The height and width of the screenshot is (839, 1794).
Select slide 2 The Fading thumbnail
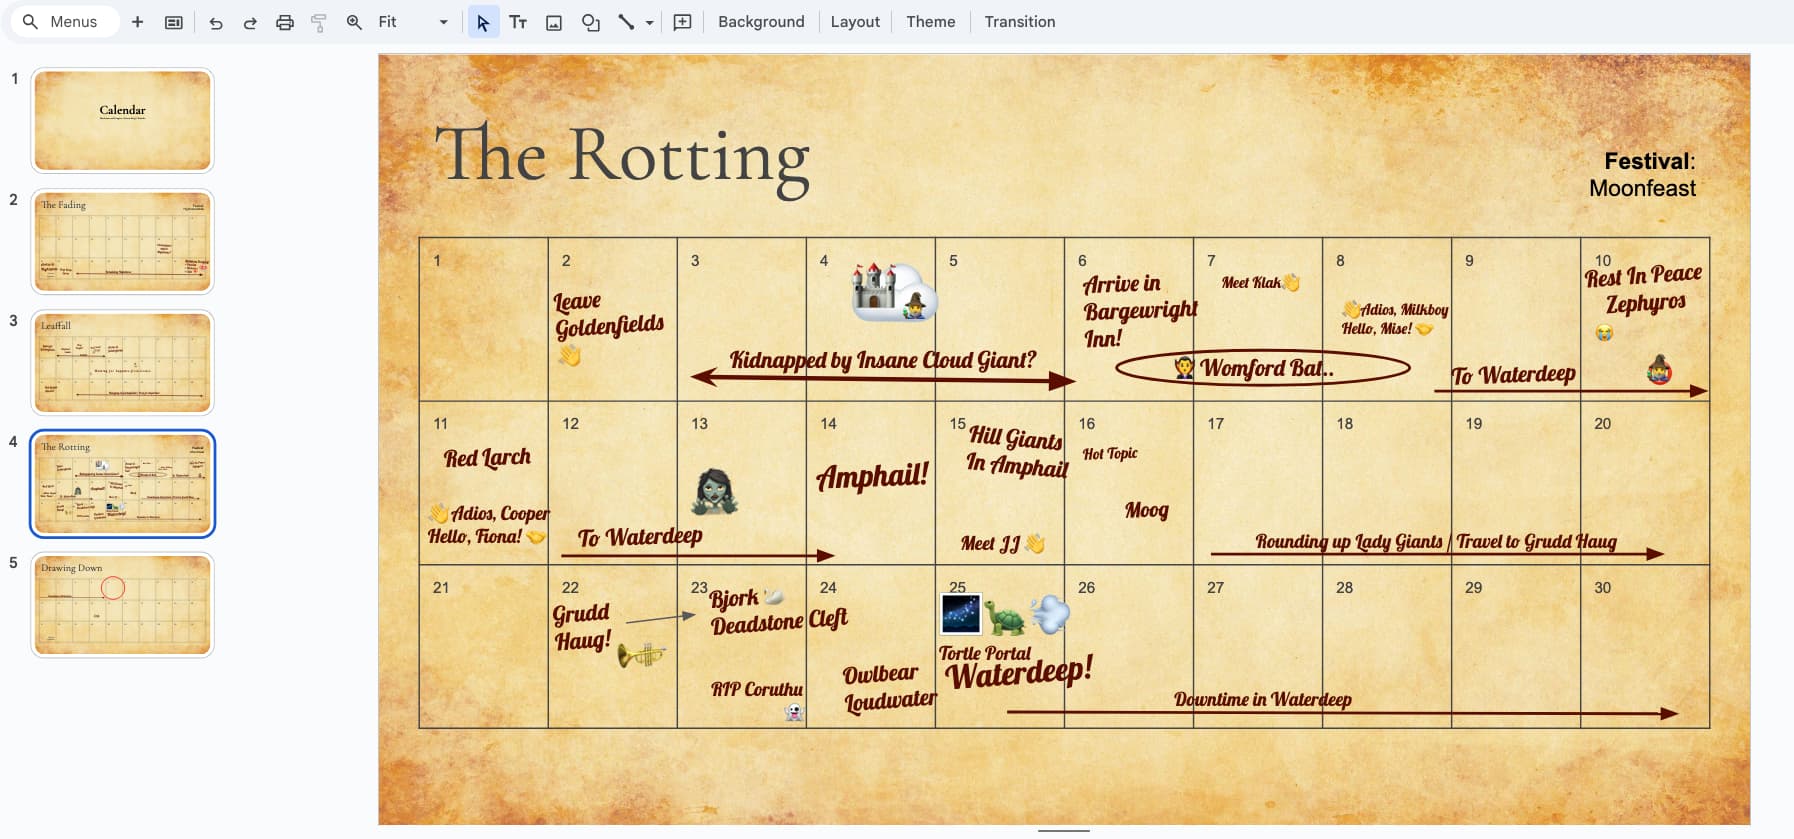[x=122, y=241]
